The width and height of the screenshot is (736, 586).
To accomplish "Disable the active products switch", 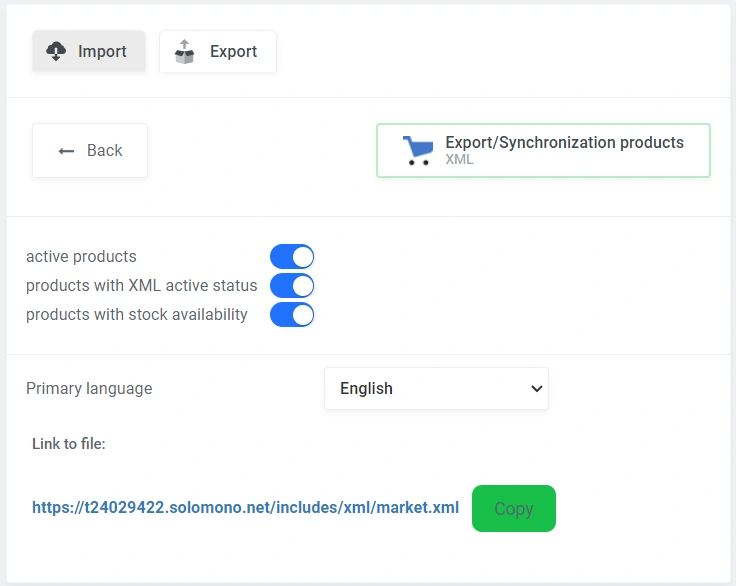I will pyautogui.click(x=292, y=256).
